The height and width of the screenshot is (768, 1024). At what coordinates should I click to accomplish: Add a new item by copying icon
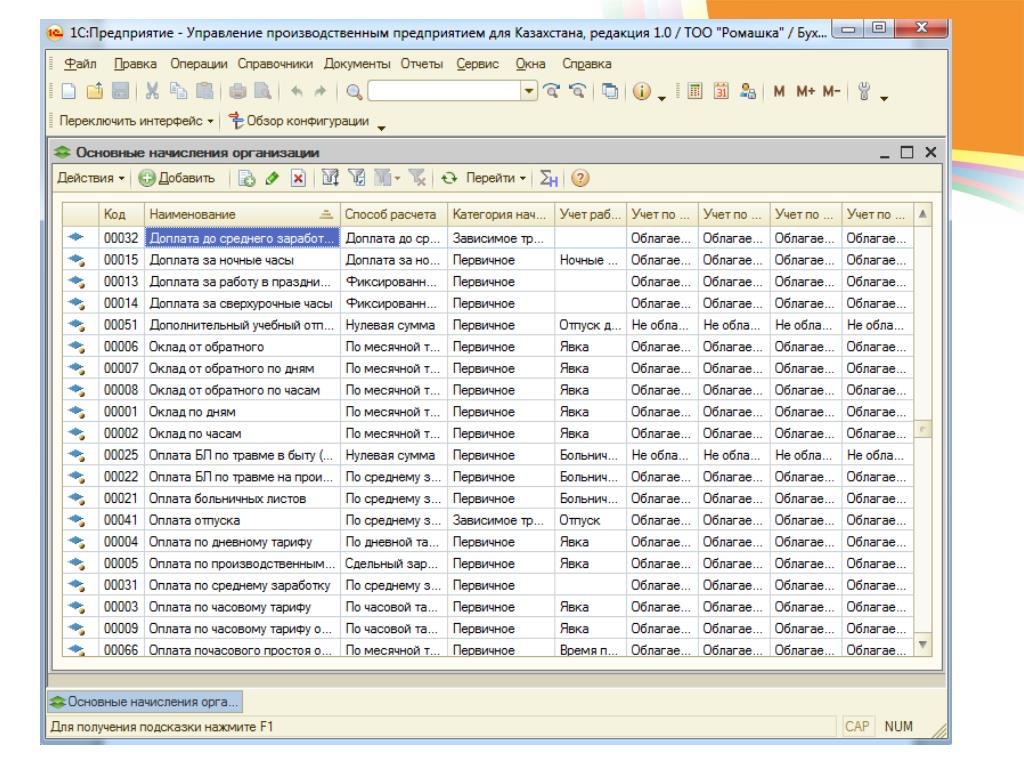pos(247,178)
